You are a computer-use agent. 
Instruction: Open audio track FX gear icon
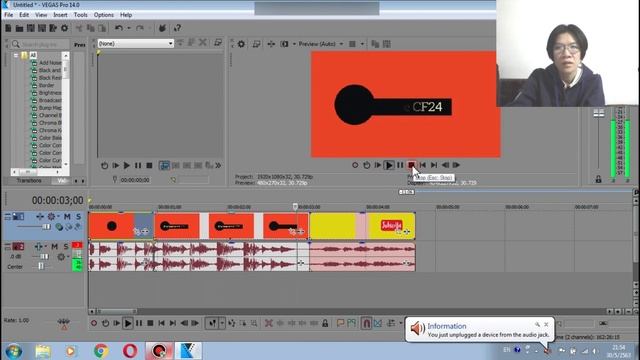coord(61,257)
